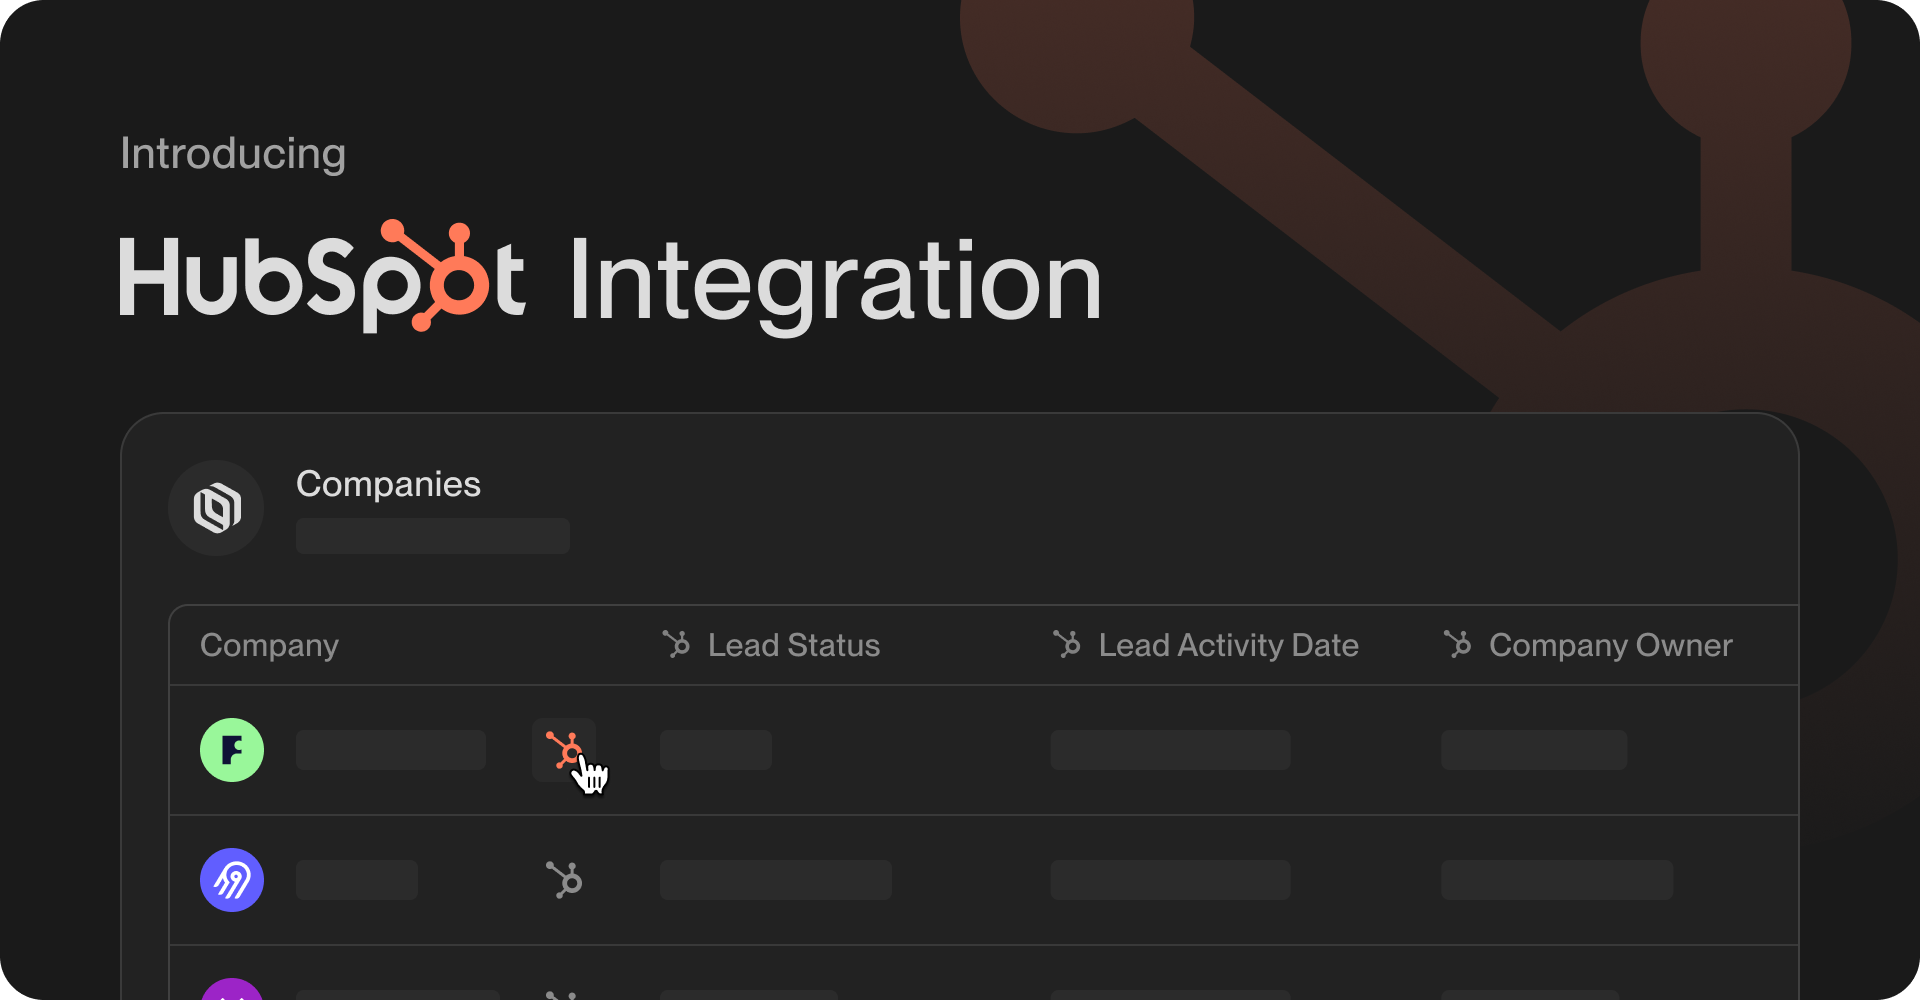1920x1000 pixels.
Task: Click the HubSpot icon beside Company Owner
Action: (1458, 644)
